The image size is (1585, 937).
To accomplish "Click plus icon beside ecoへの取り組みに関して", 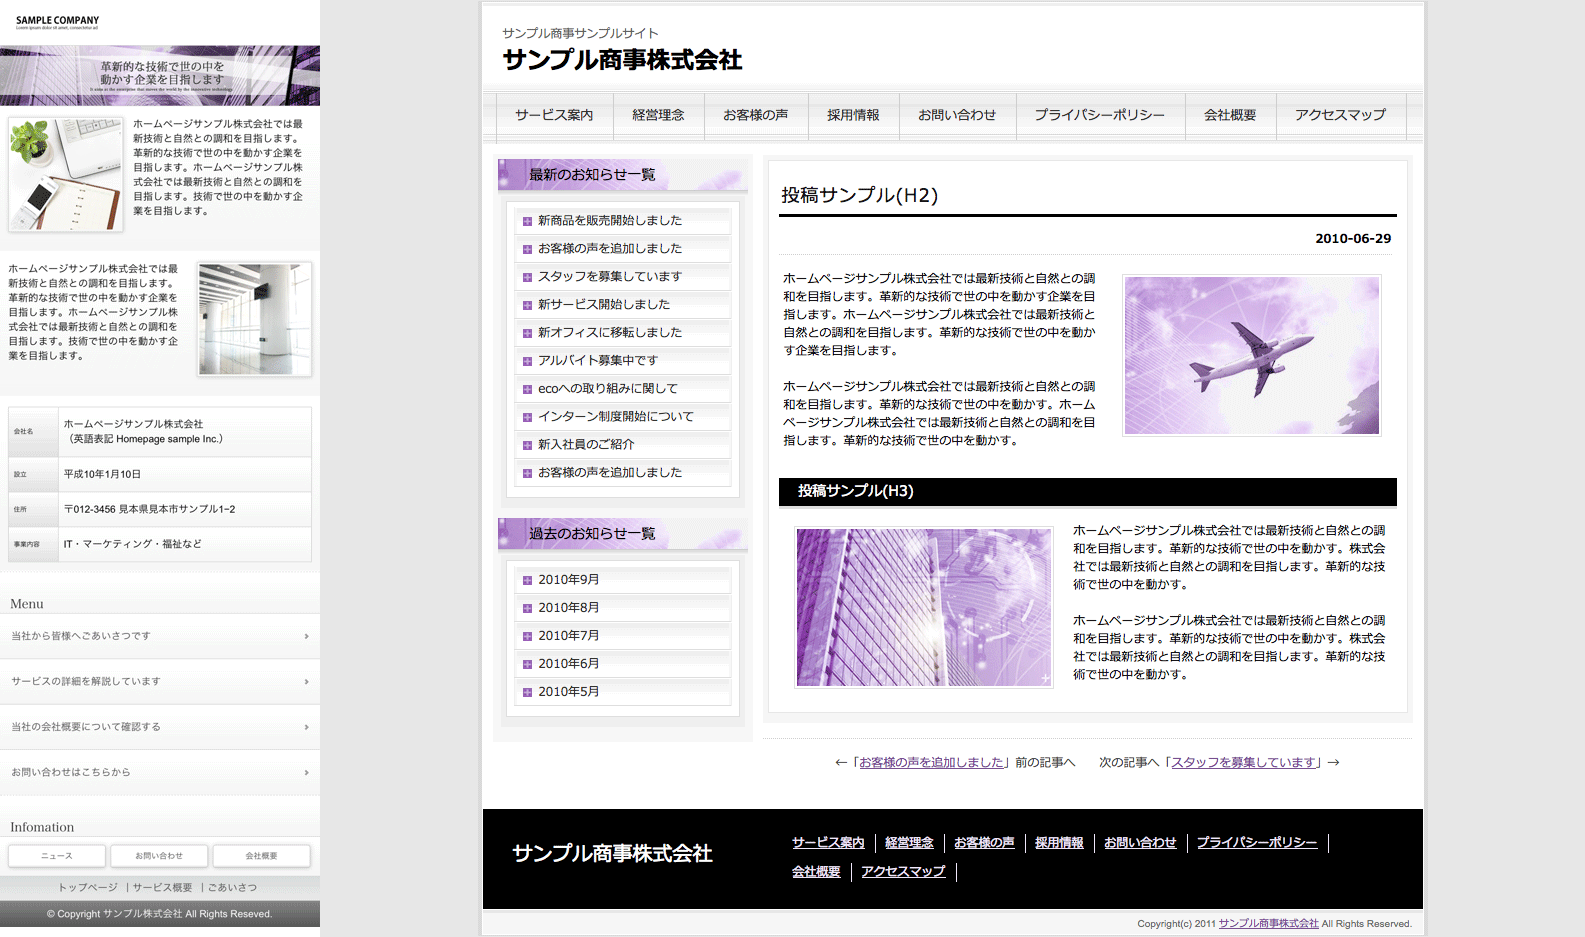I will point(527,389).
